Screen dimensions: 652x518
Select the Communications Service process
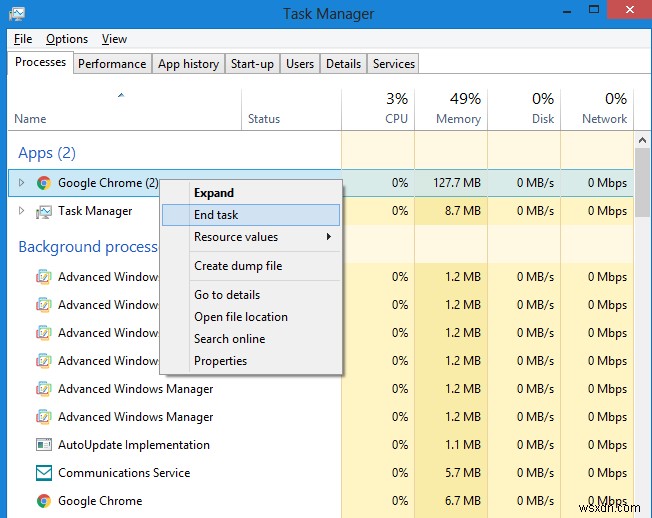[321, 473]
